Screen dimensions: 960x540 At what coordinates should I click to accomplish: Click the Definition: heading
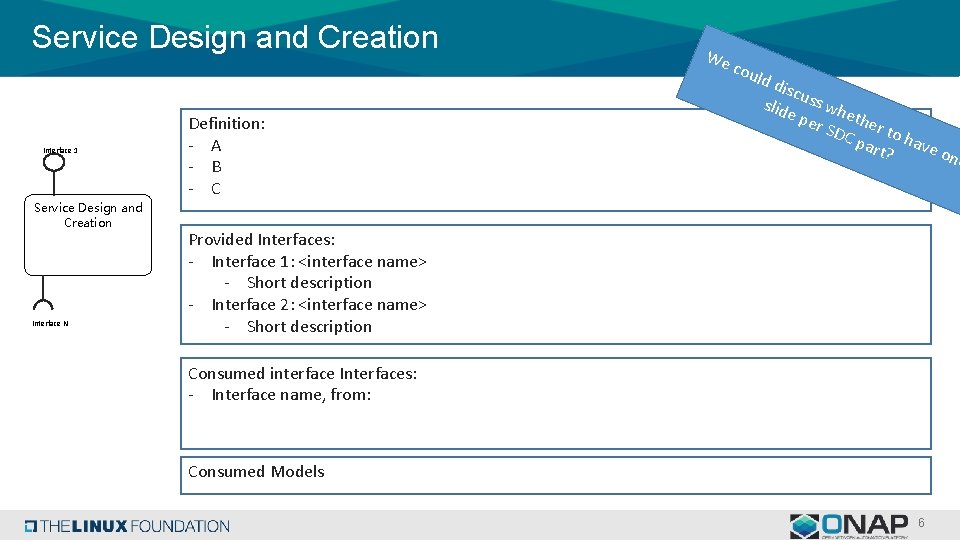pos(227,124)
